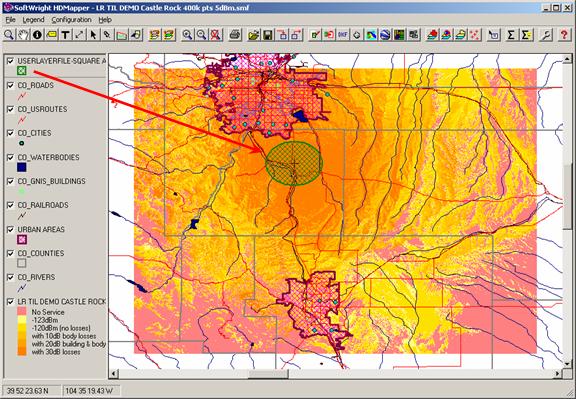Open help with red question mark
The width and height of the screenshot is (576, 399).
565,35
